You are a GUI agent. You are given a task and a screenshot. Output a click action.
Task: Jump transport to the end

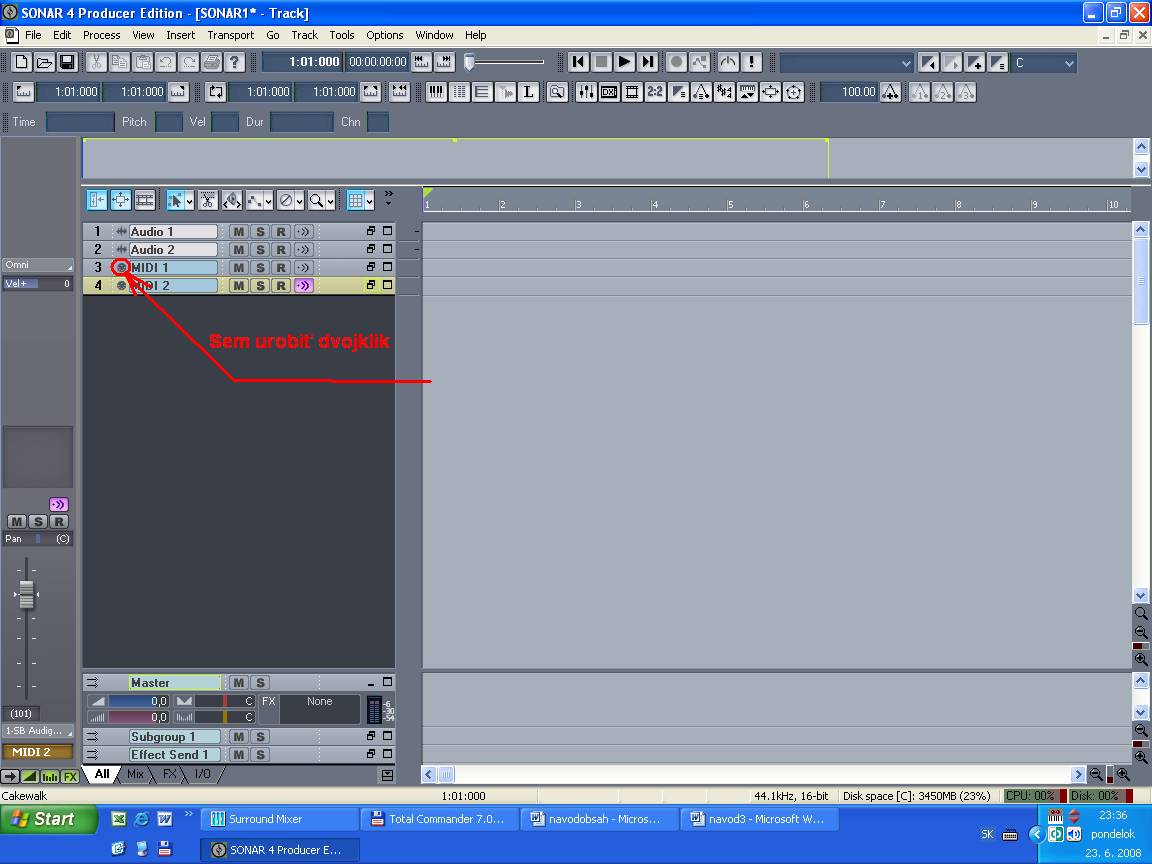(x=647, y=62)
